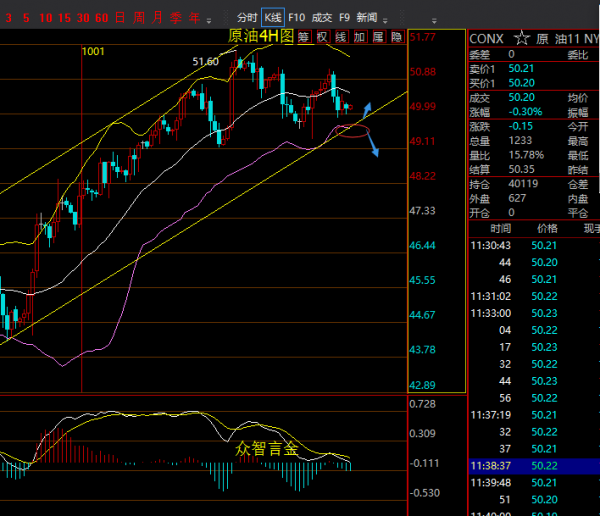Click the favorite star next to CONX
This screenshot has width=600, height=516.
[522, 38]
